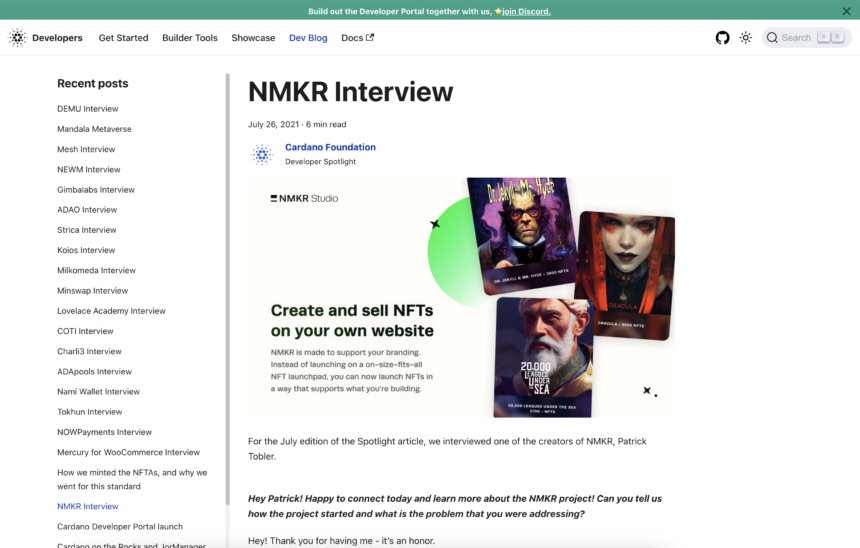Select the highlighted NMKR Interview sidebar link
860x548 pixels.
pyautogui.click(x=88, y=506)
